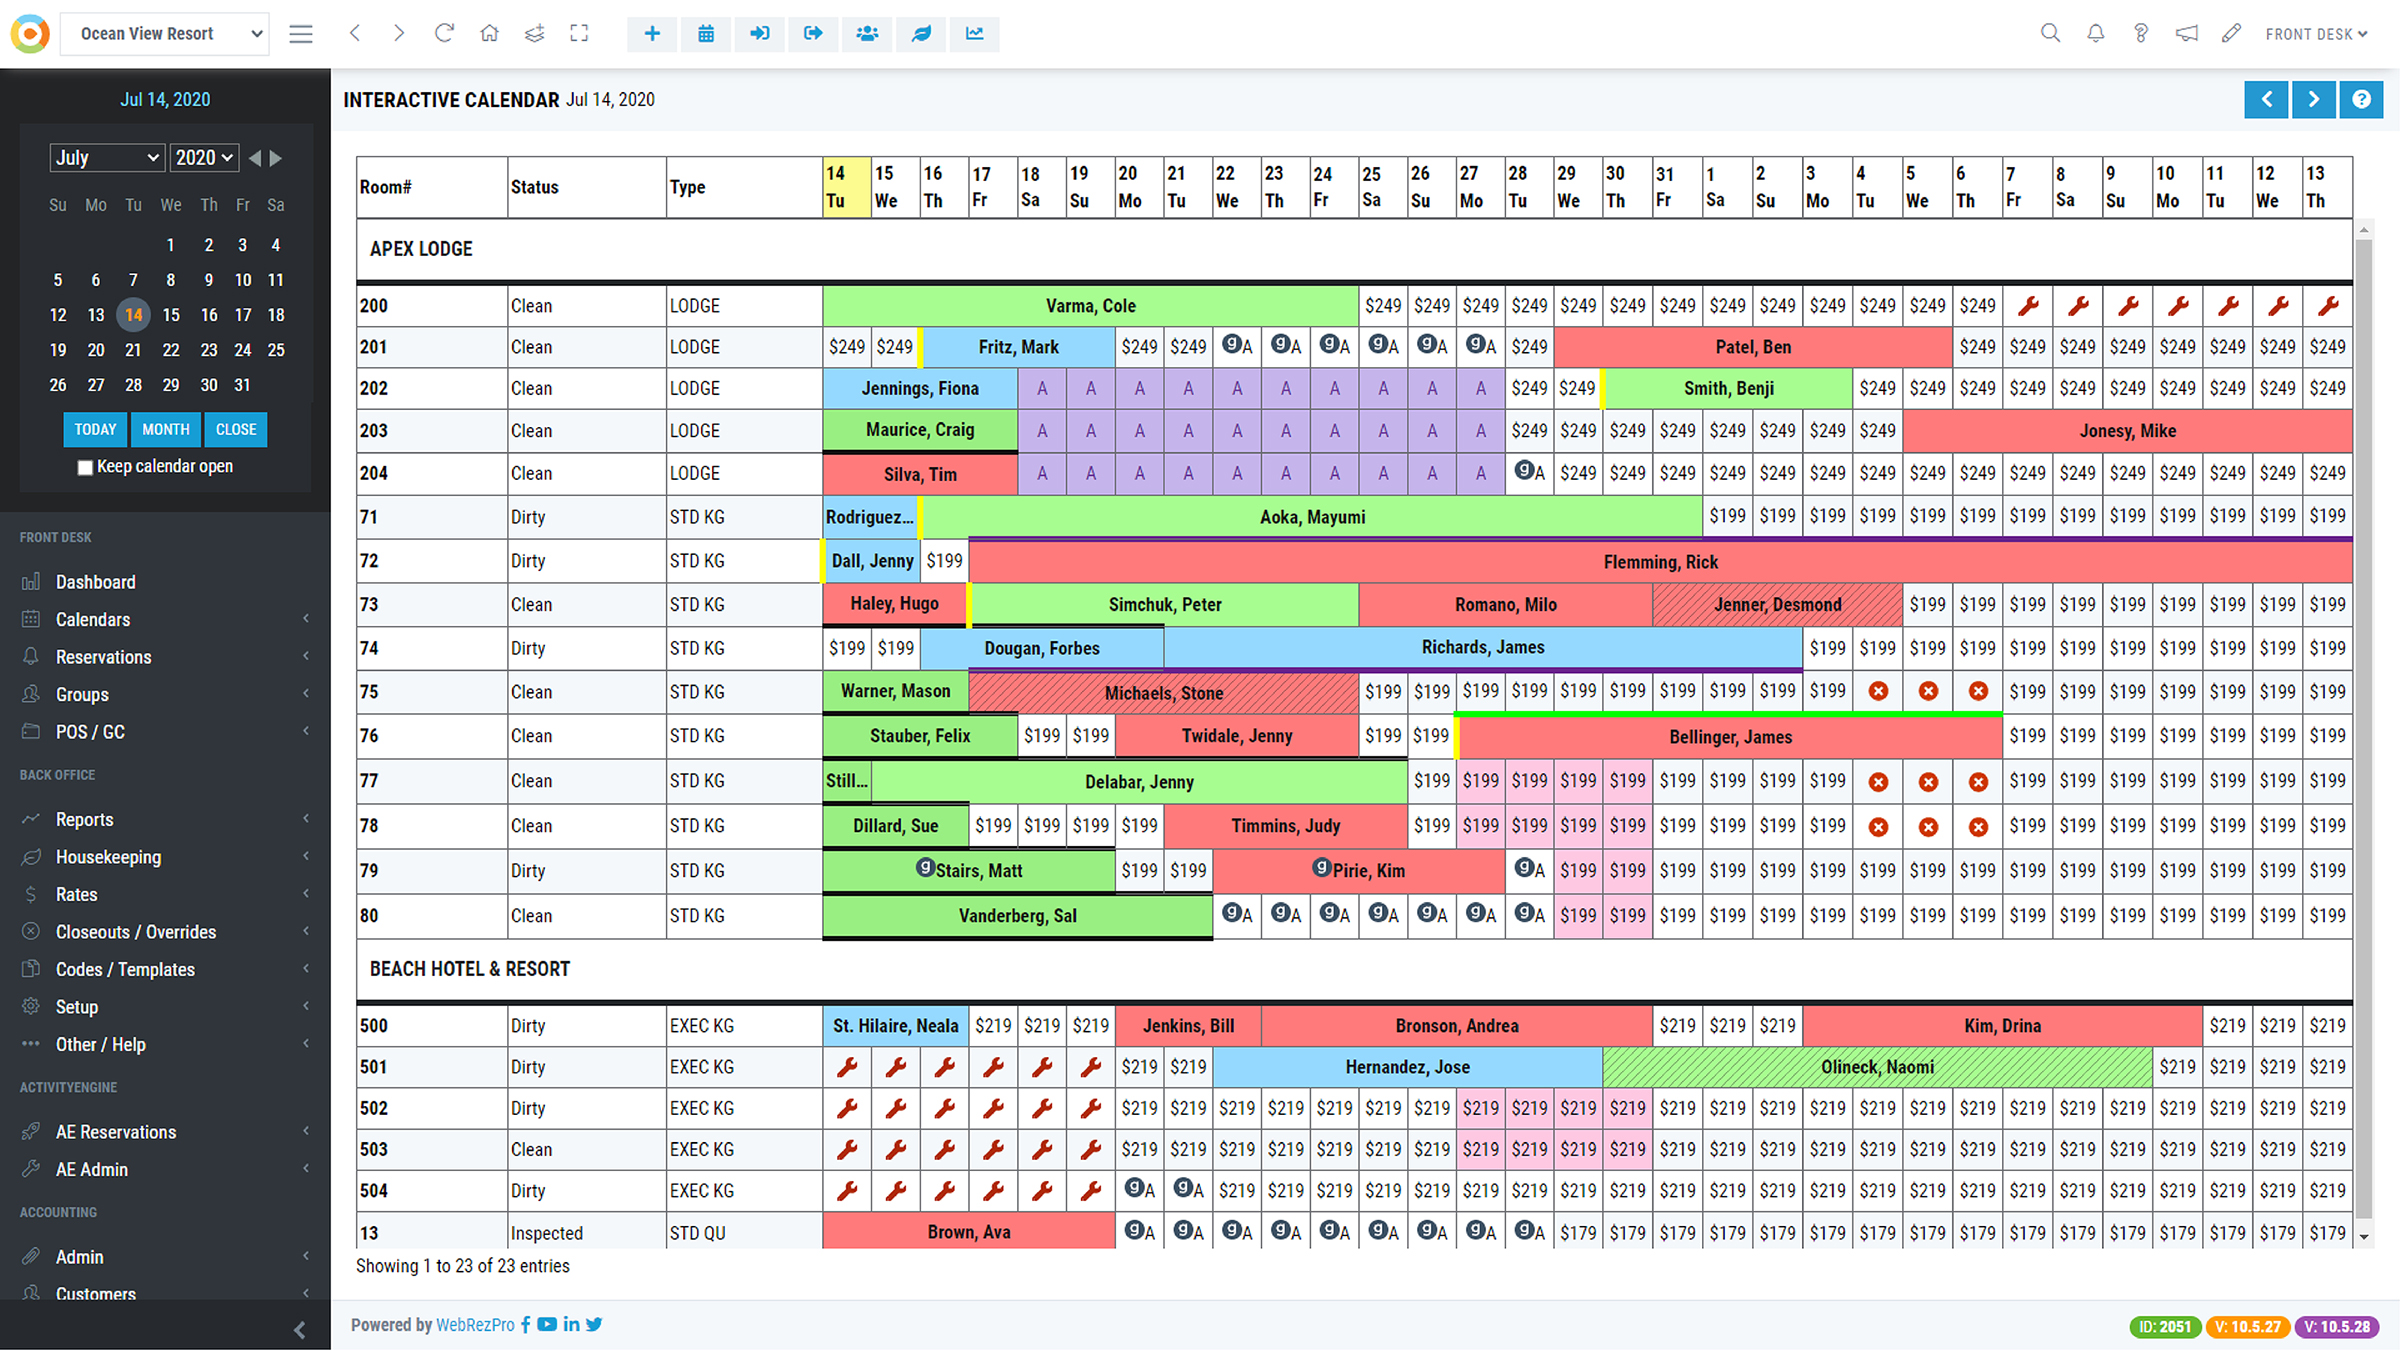
Task: Open the notifications bell icon
Action: click(x=2095, y=34)
